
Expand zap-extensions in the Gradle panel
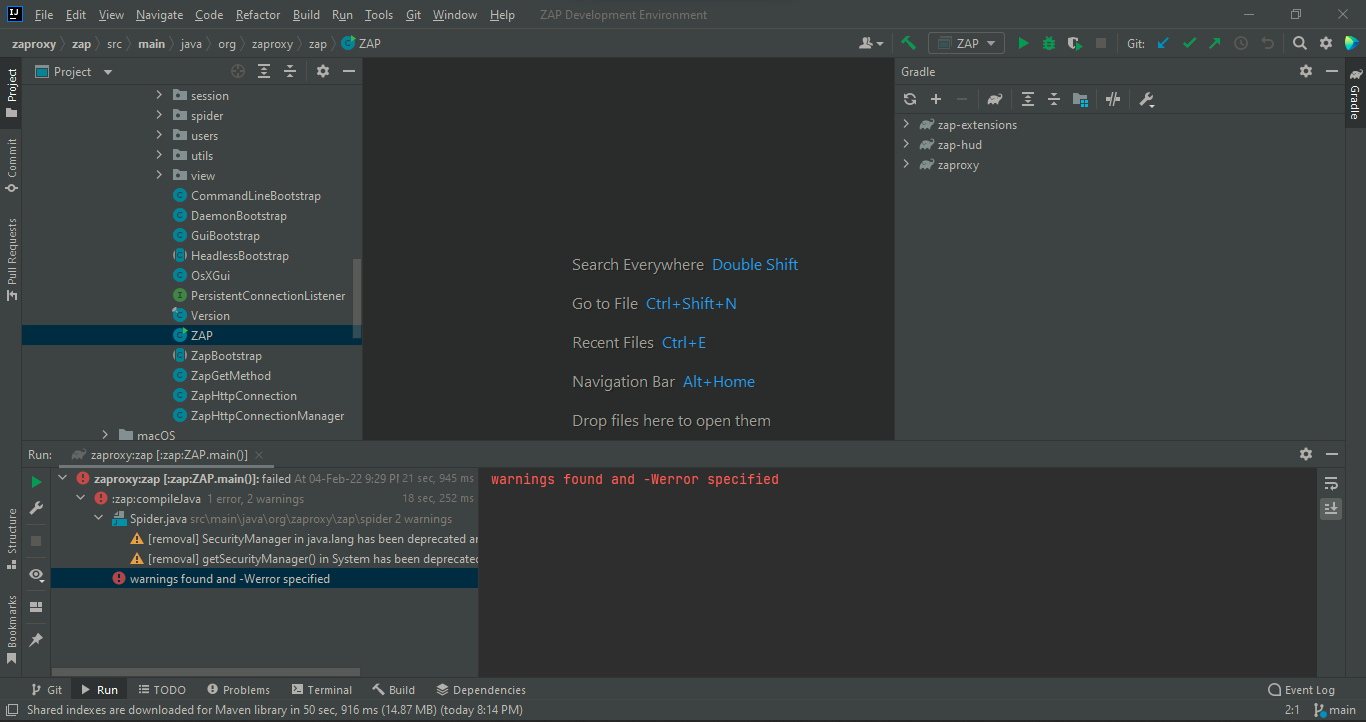(x=906, y=124)
